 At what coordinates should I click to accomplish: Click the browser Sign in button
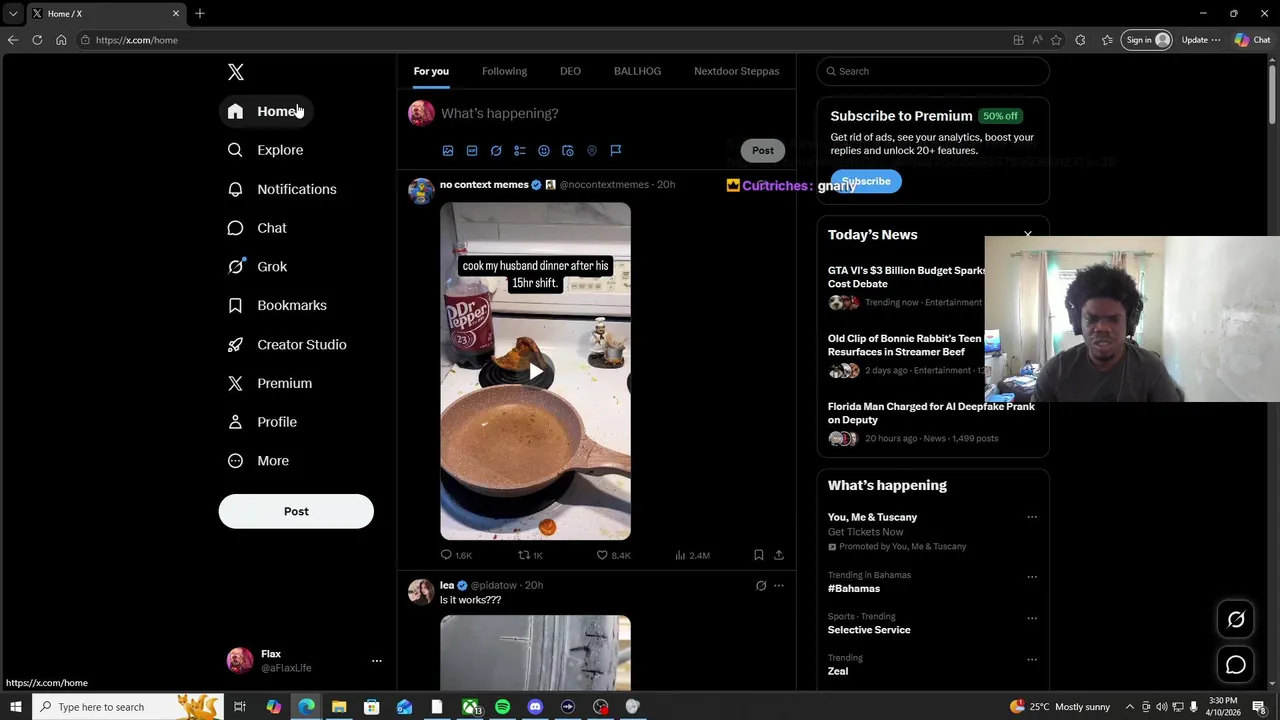(x=1147, y=40)
